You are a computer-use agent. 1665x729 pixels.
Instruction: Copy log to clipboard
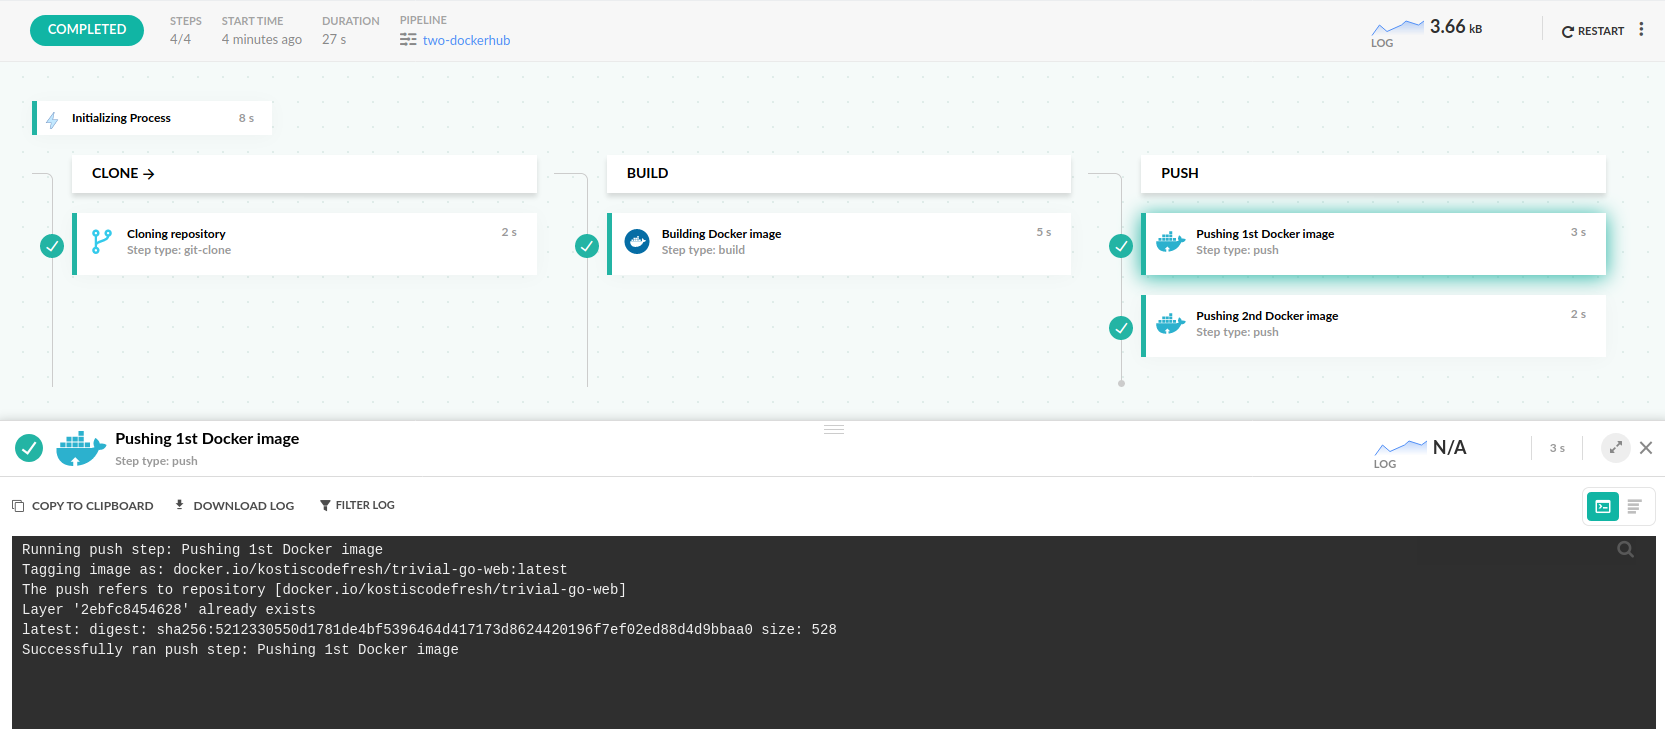(83, 506)
